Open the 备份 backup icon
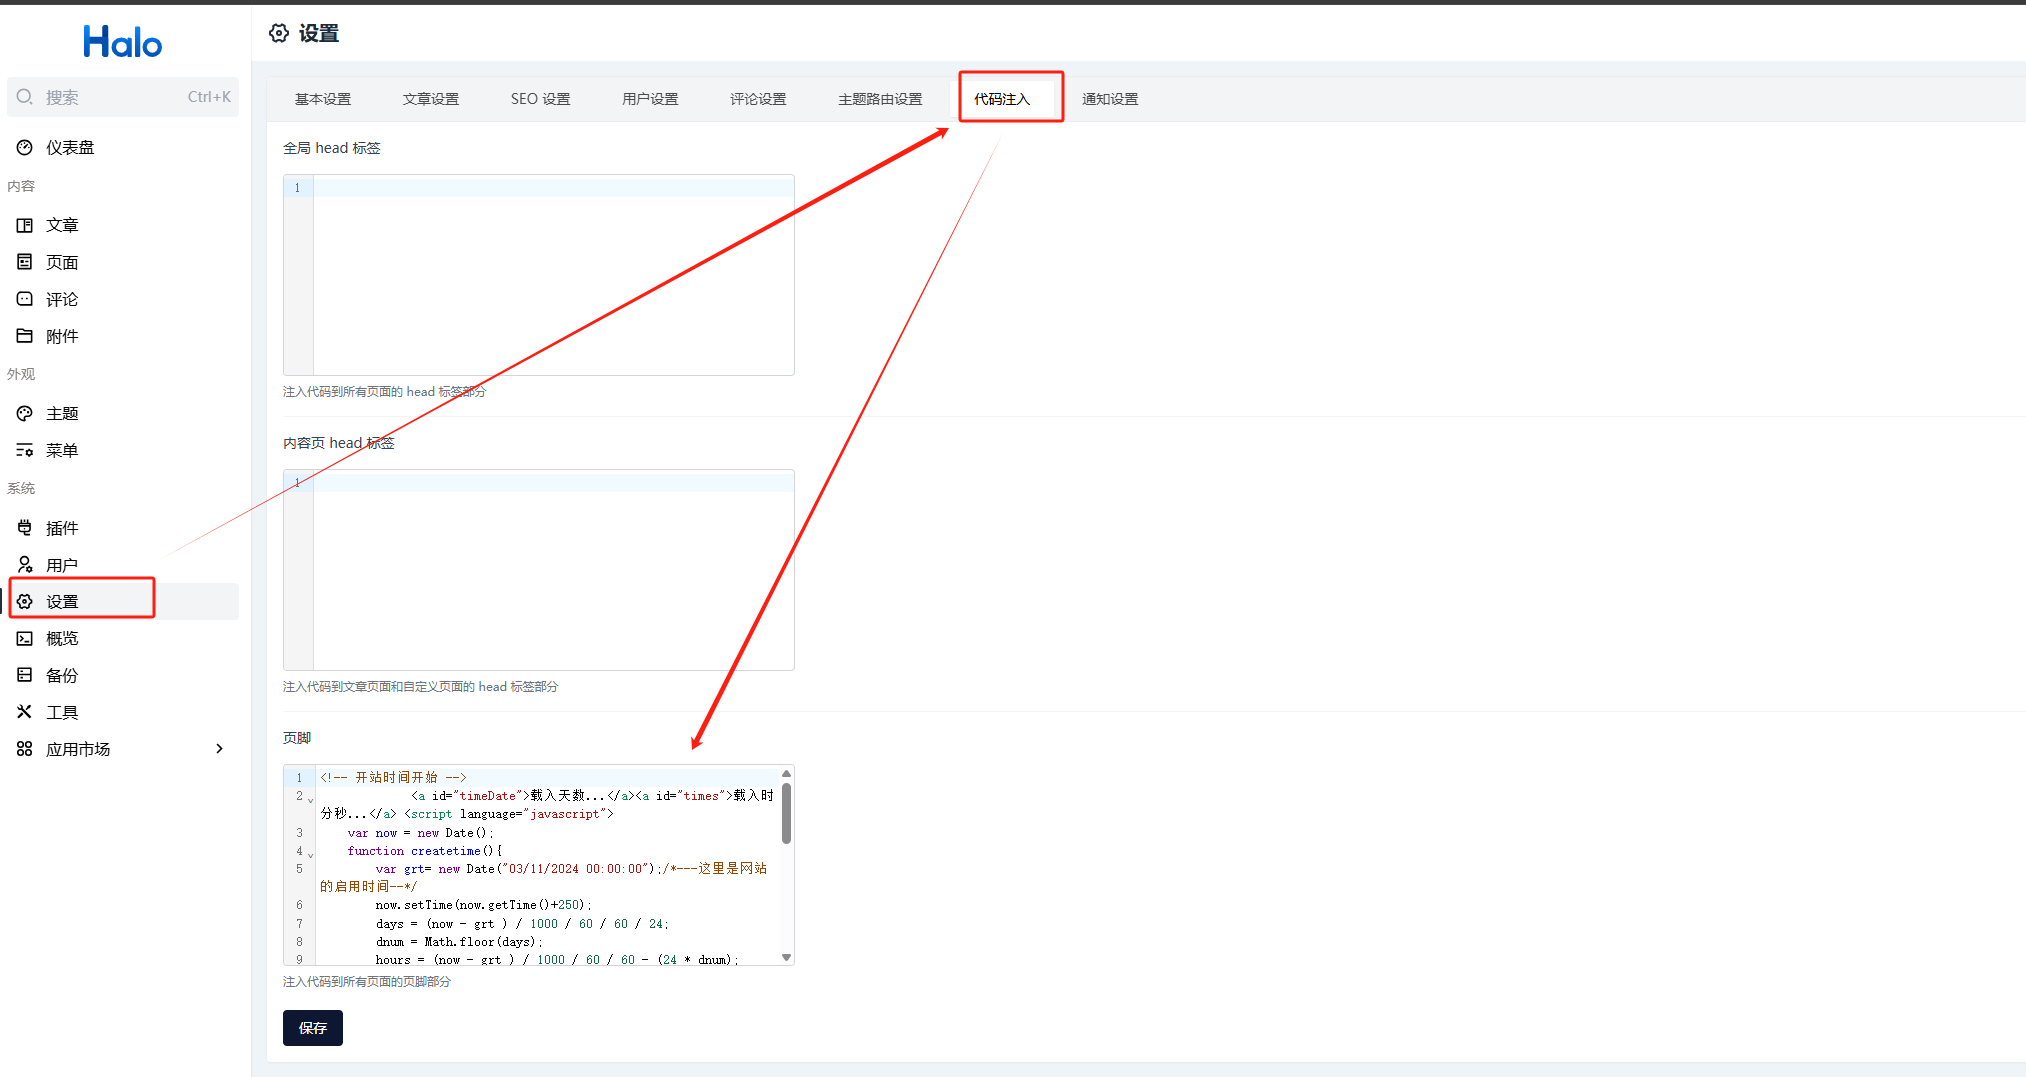Image resolution: width=2026 pixels, height=1077 pixels. click(25, 675)
